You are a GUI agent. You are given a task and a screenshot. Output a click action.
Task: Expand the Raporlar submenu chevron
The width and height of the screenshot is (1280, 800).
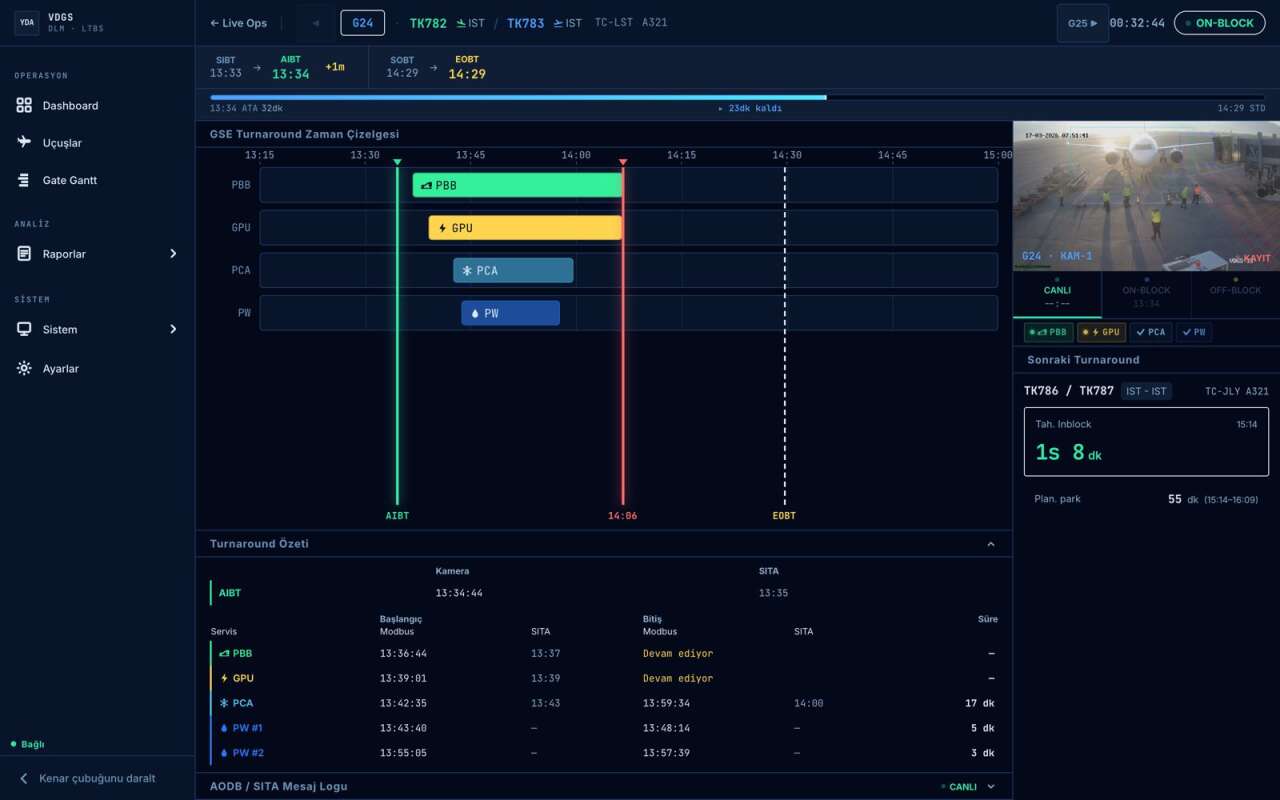(x=173, y=254)
